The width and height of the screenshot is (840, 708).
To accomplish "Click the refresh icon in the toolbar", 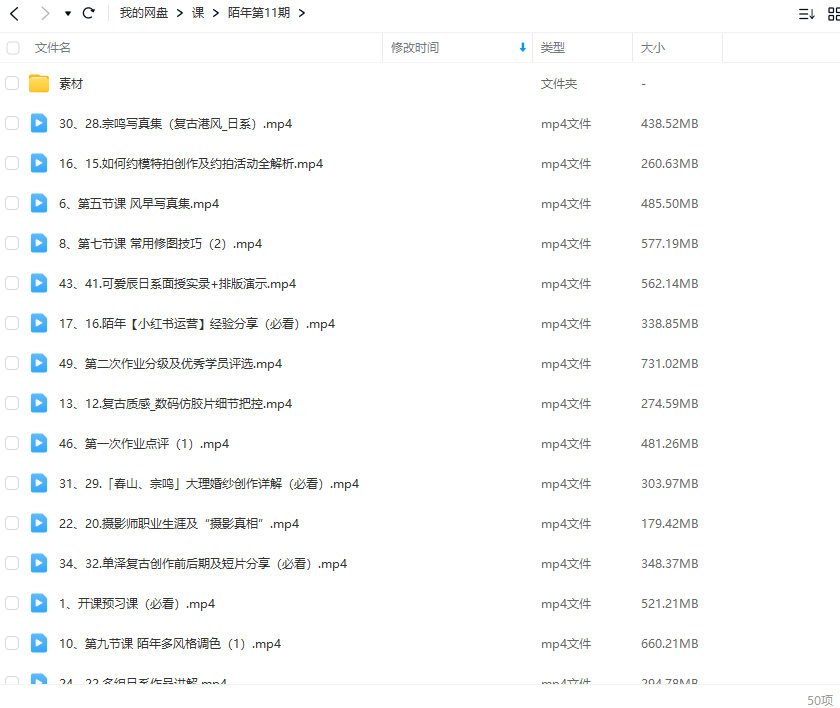I will click(88, 14).
